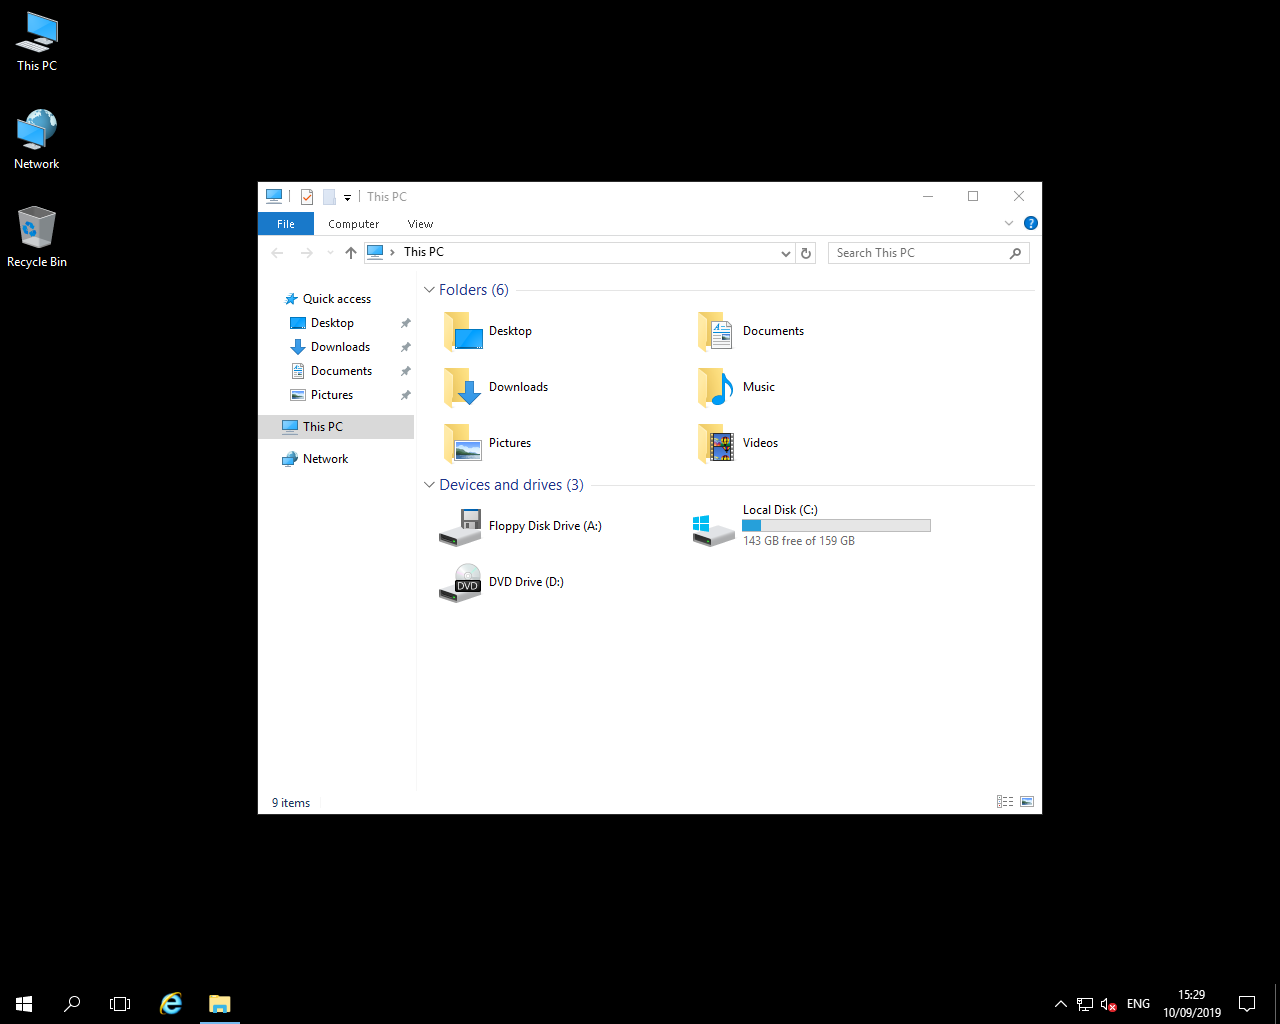This screenshot has height=1024, width=1280.
Task: Click the Back navigation button
Action: (x=277, y=253)
